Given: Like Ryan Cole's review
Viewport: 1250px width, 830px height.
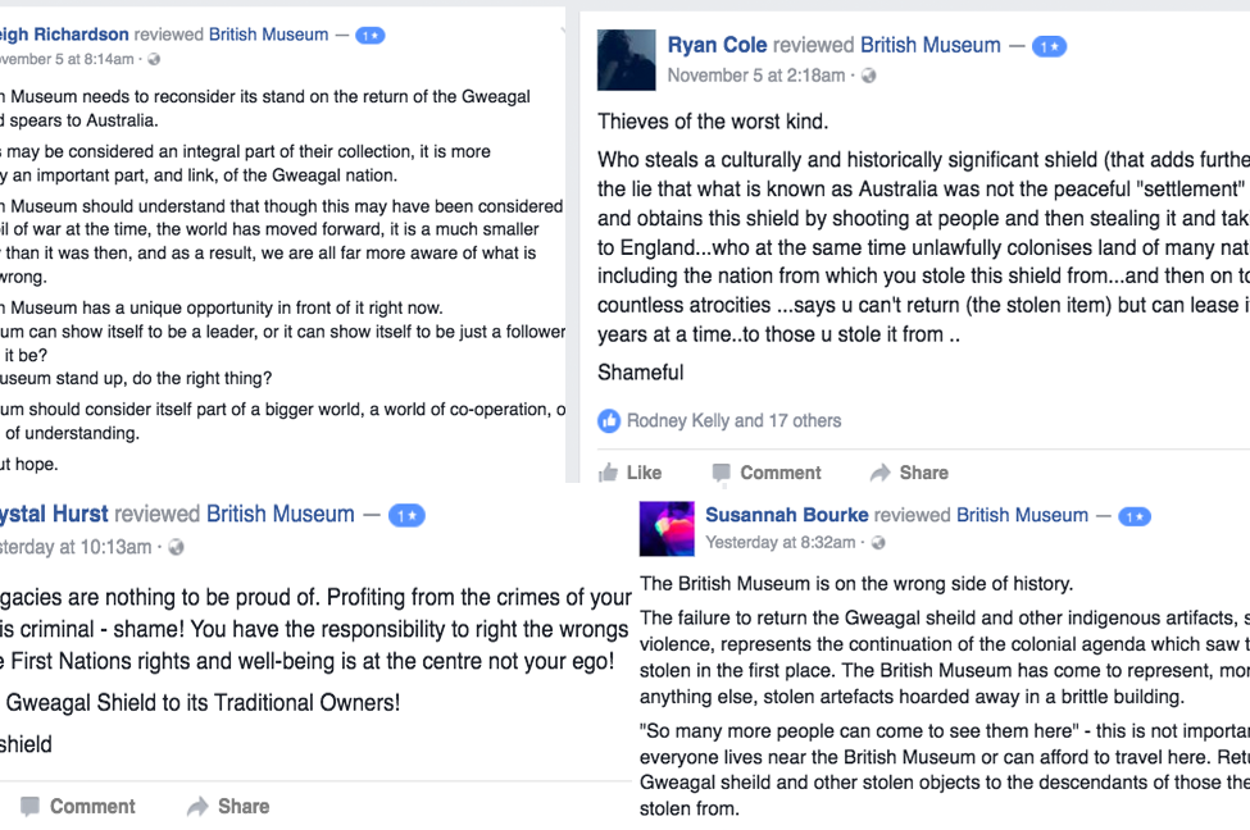Looking at the screenshot, I should coord(630,472).
